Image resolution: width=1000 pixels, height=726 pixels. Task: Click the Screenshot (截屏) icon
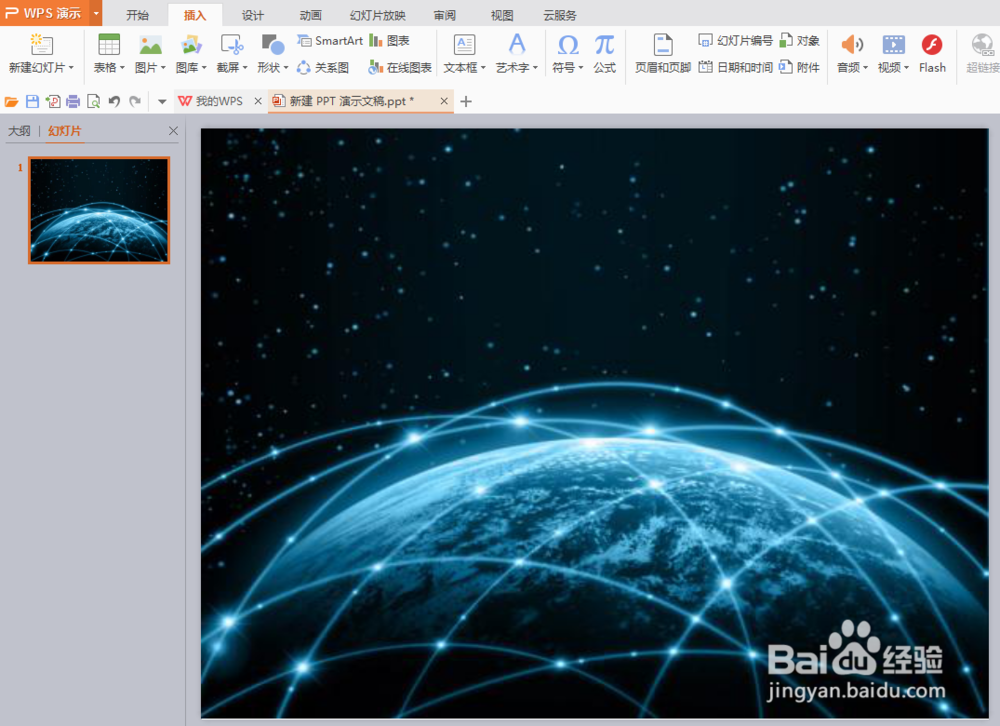tap(232, 45)
